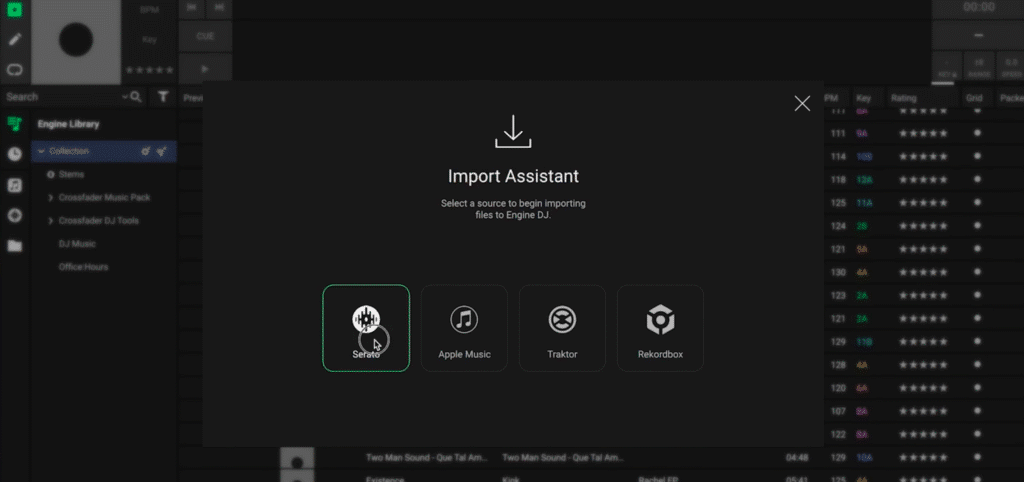Rate the 114 BPM track stars
Viewport: 1024px width, 482px height.
(923, 157)
